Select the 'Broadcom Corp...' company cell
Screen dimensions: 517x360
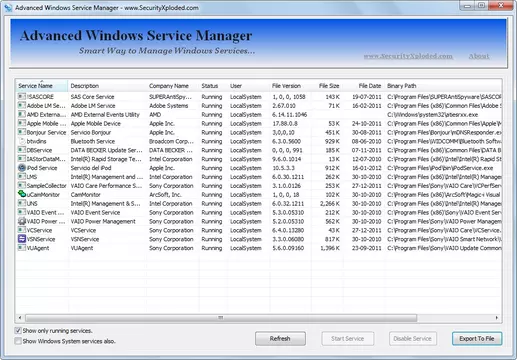[x=171, y=141]
